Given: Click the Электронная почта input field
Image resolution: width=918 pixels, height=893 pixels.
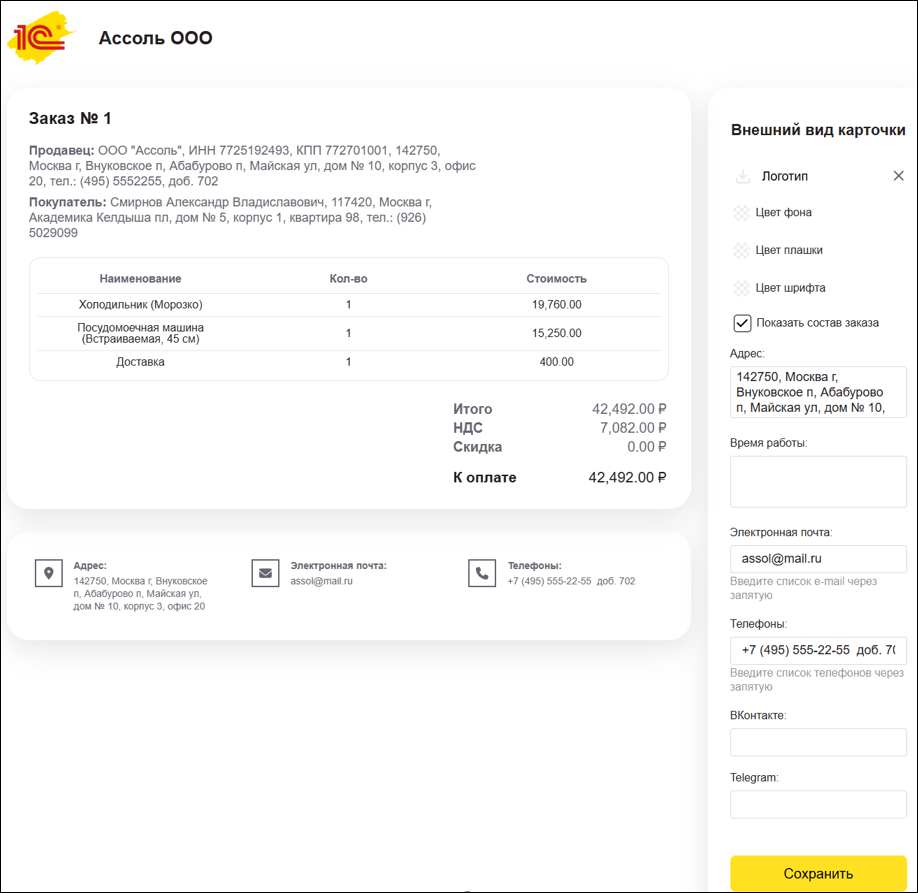Looking at the screenshot, I should pos(818,559).
